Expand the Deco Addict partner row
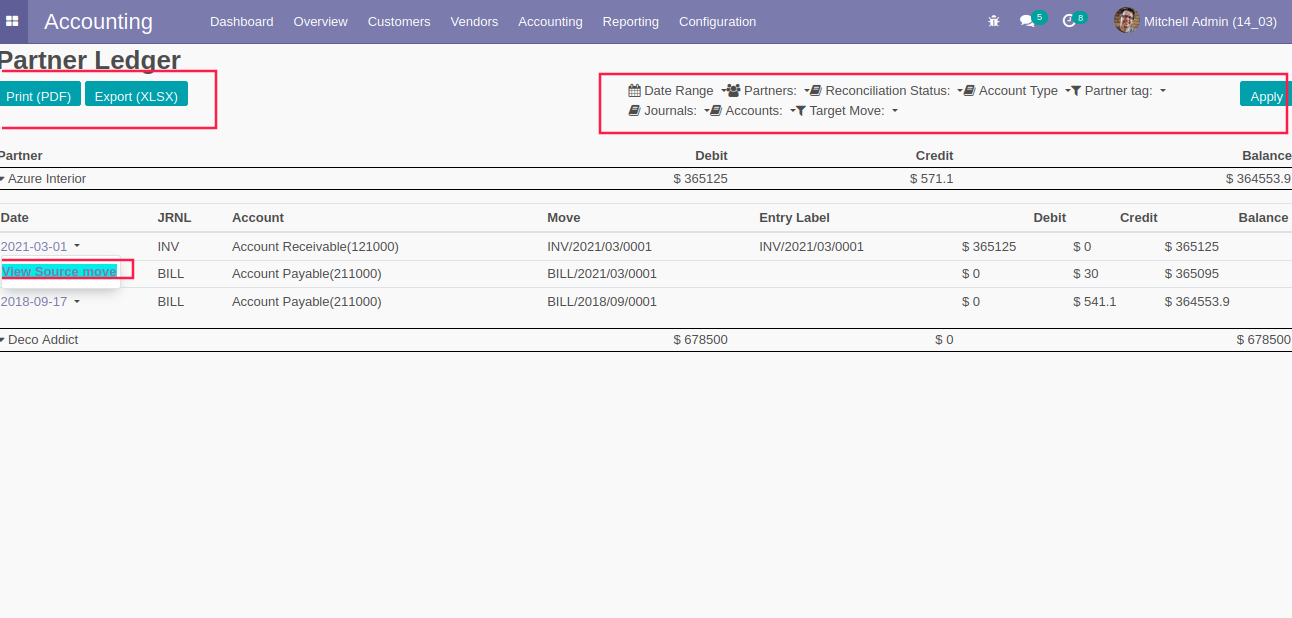Image resolution: width=1292 pixels, height=618 pixels. pos(3,340)
